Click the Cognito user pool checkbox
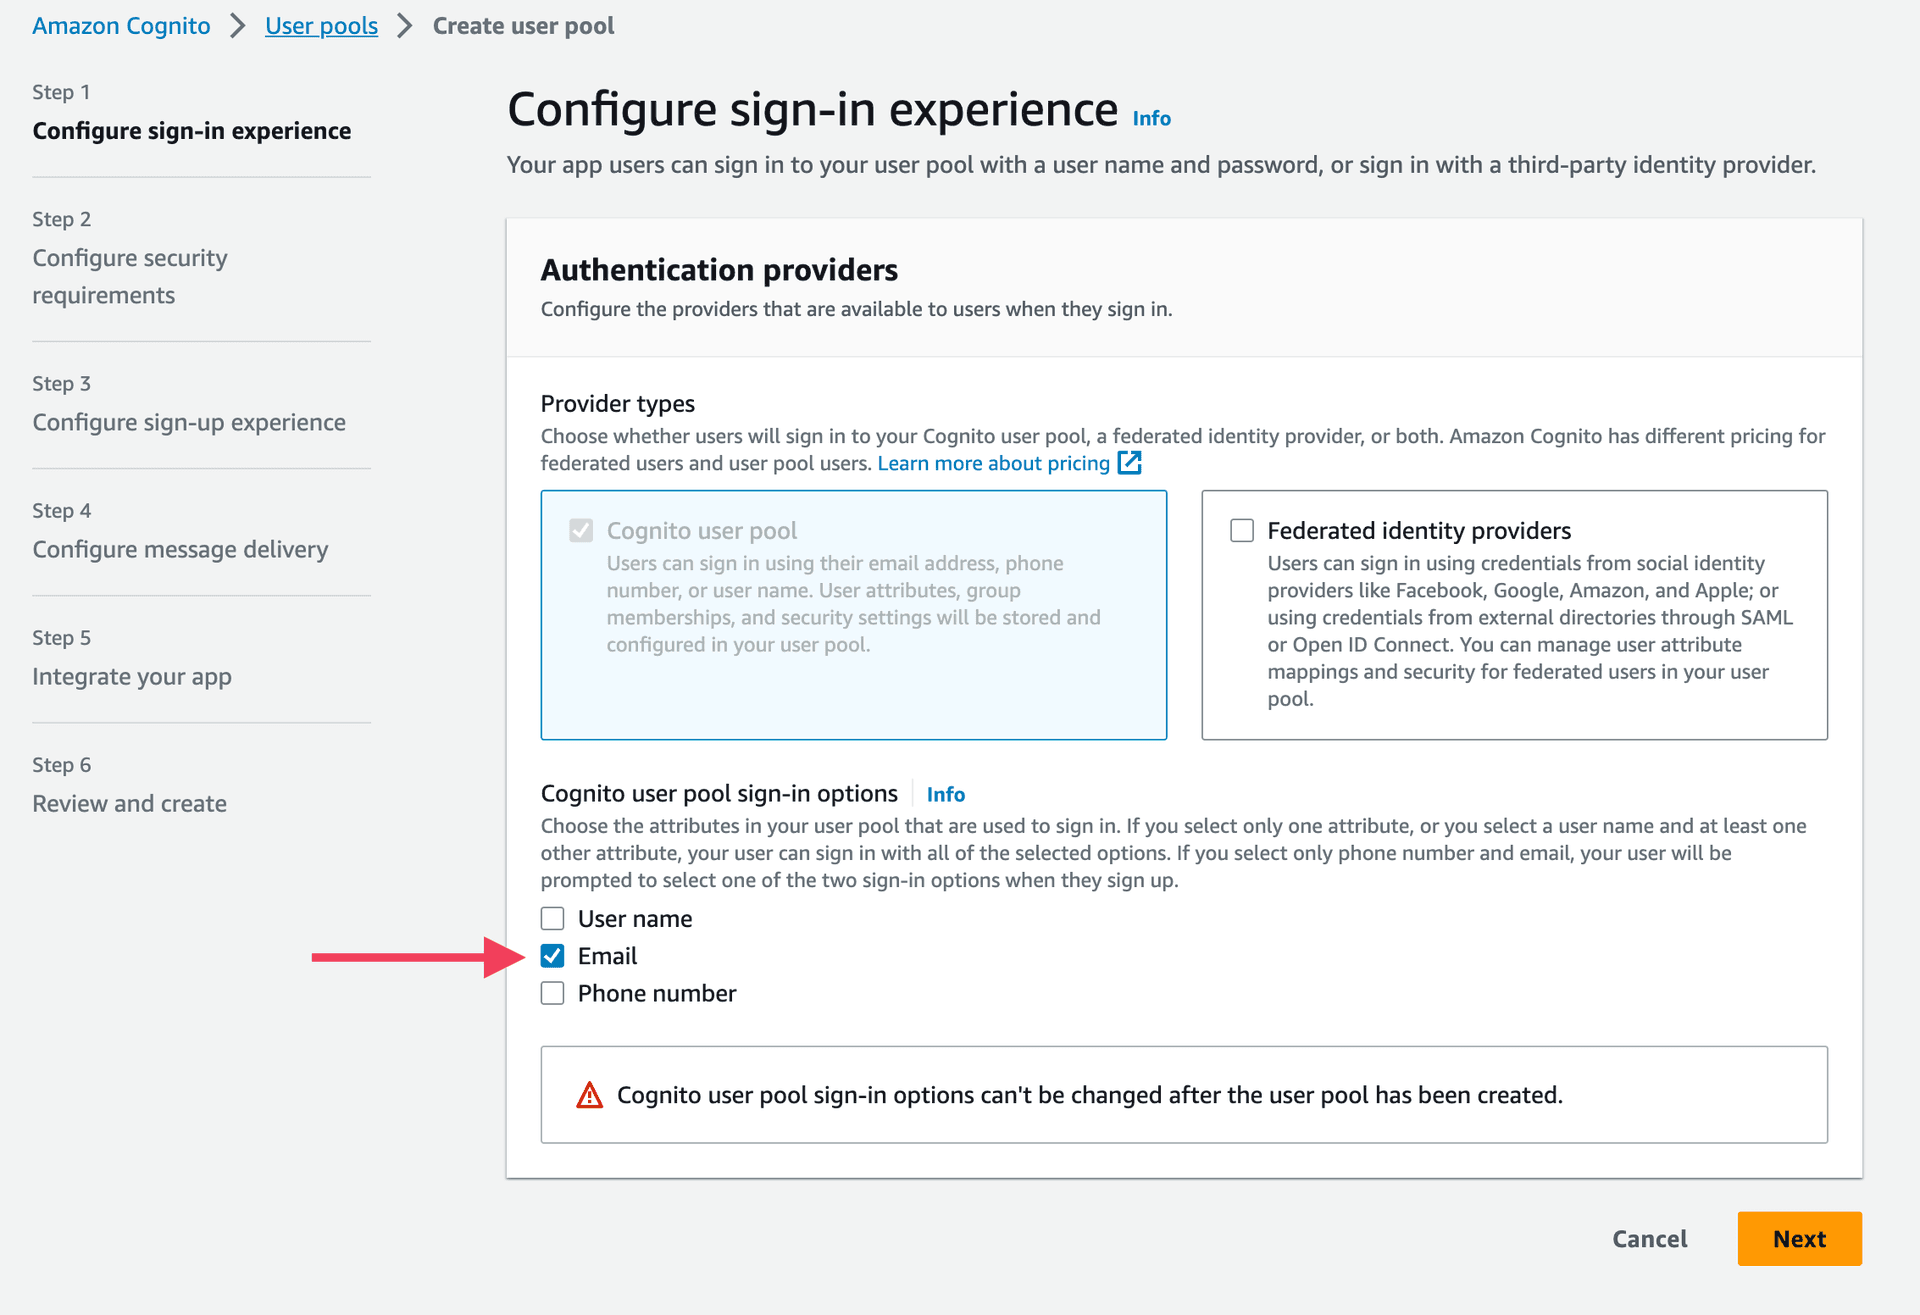The image size is (1920, 1315). tap(581, 530)
